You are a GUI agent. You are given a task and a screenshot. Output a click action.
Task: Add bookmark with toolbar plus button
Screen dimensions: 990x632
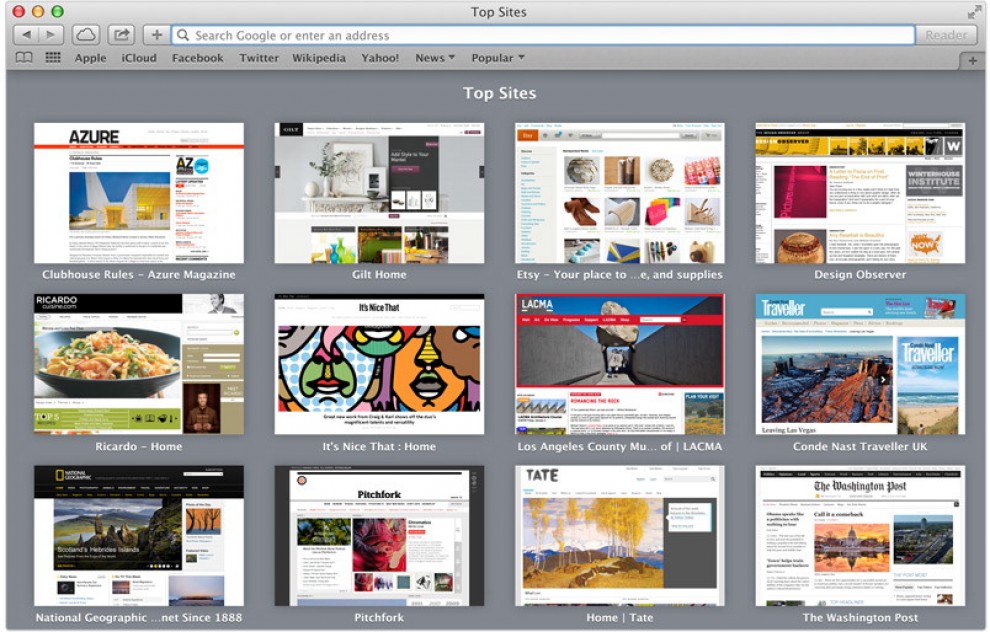(156, 35)
